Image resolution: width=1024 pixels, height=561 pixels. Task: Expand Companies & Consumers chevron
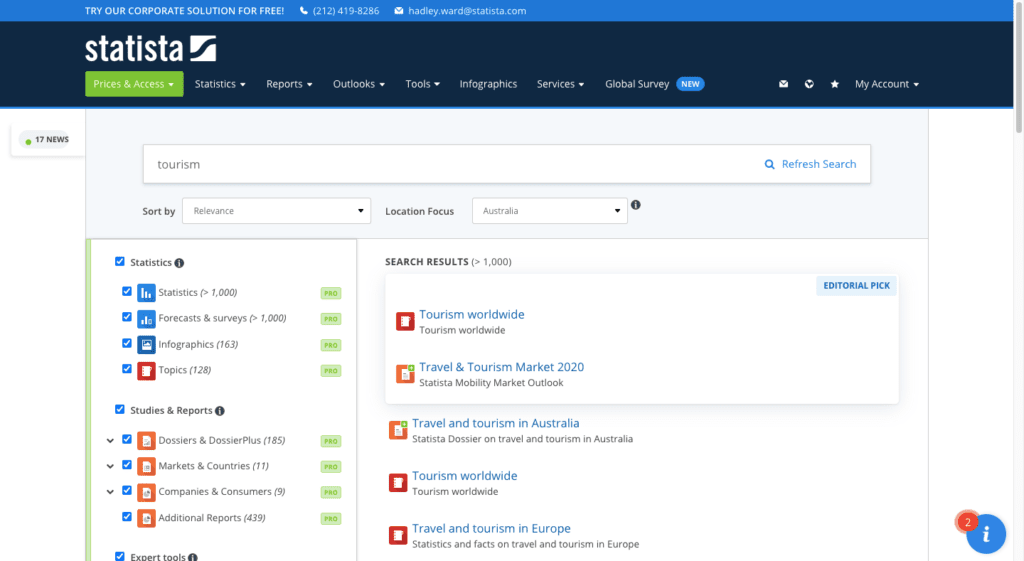[110, 492]
